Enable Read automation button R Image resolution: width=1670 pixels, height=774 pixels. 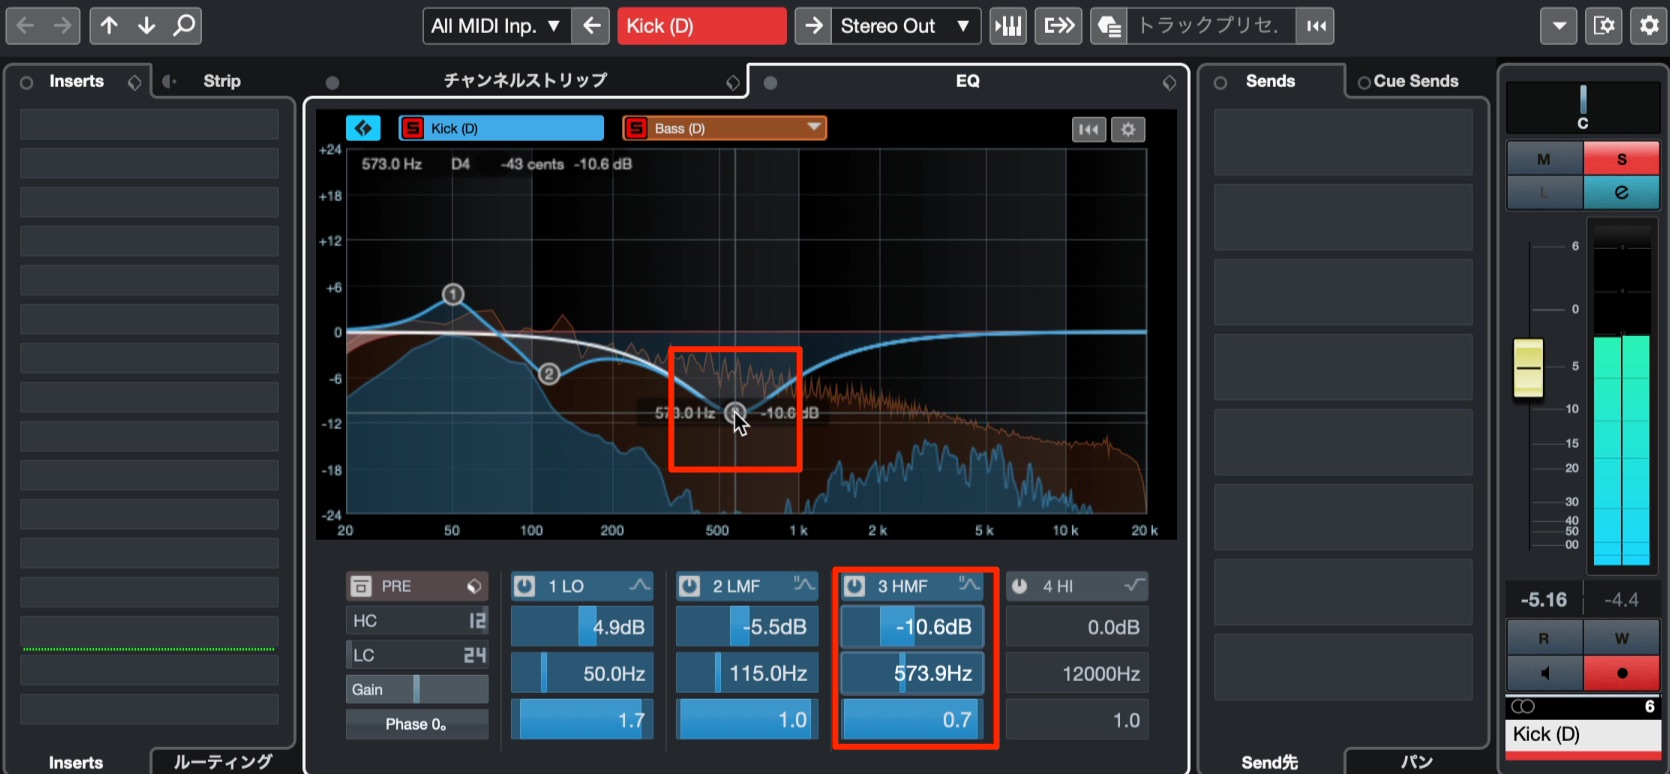(x=1545, y=638)
